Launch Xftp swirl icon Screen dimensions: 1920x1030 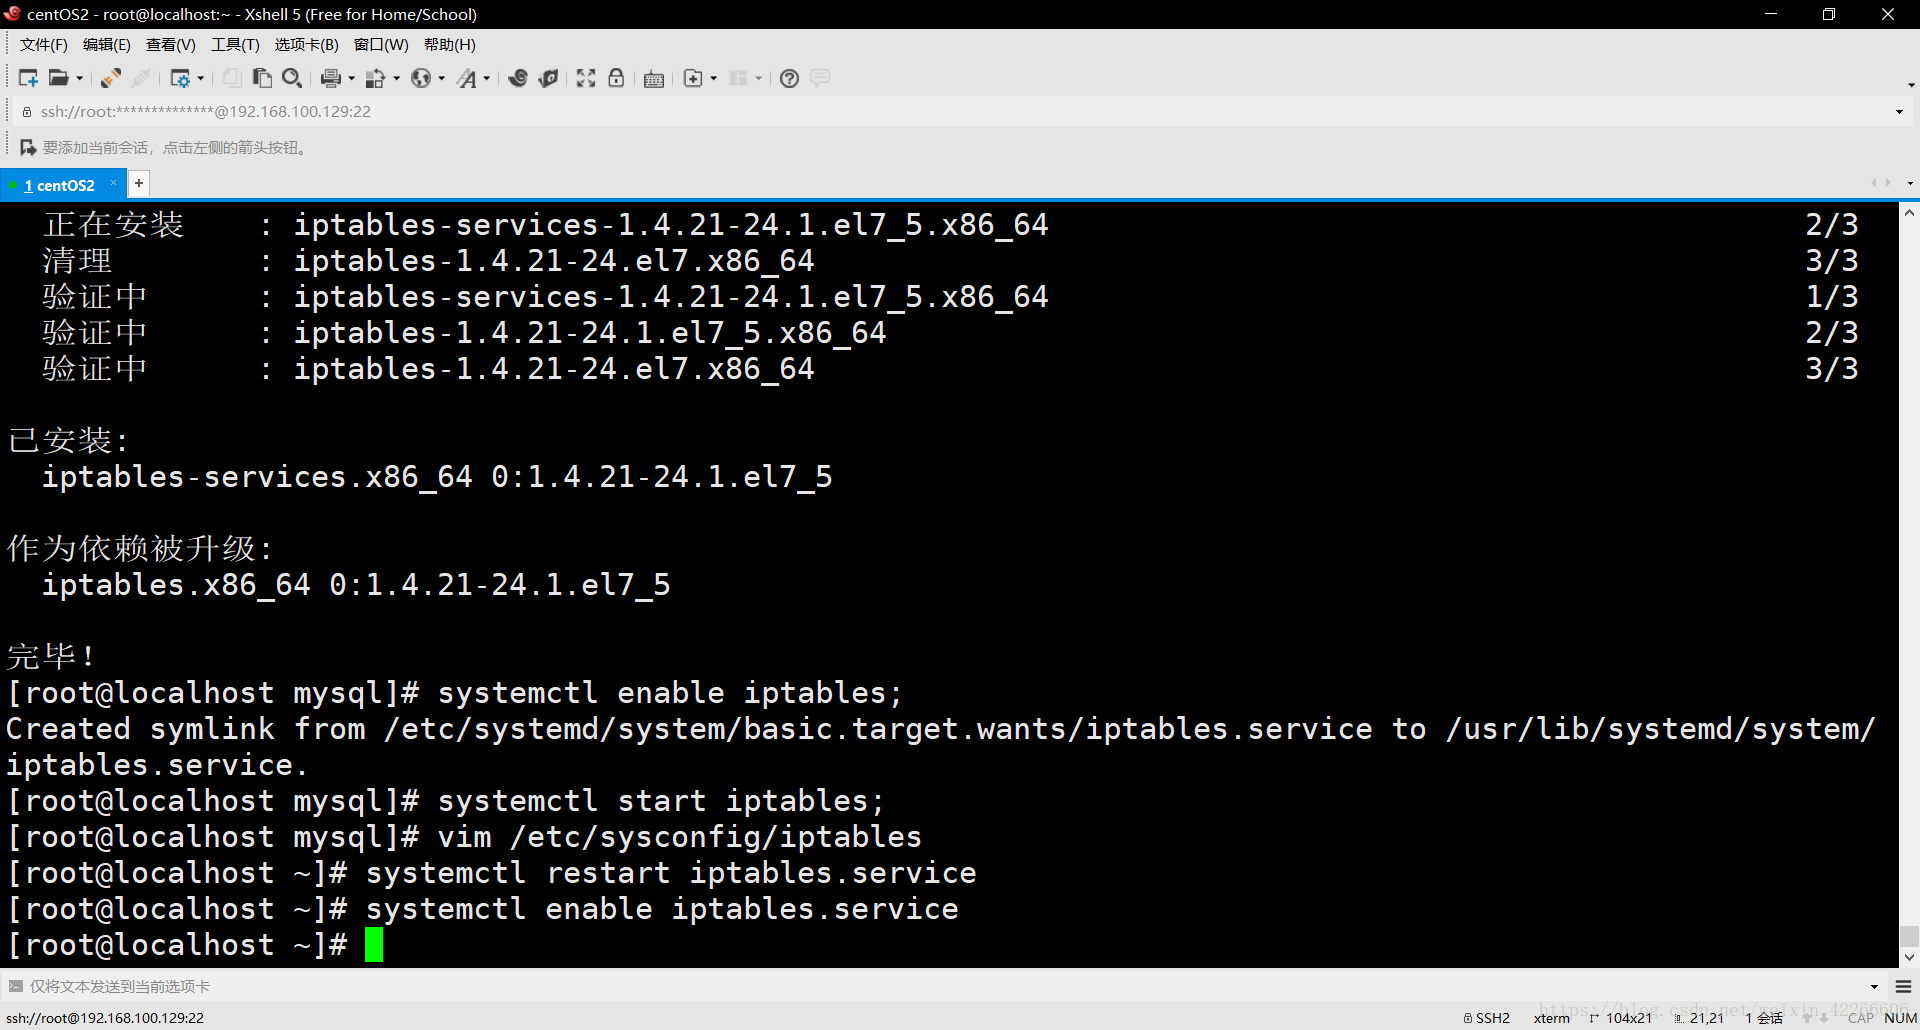point(518,78)
